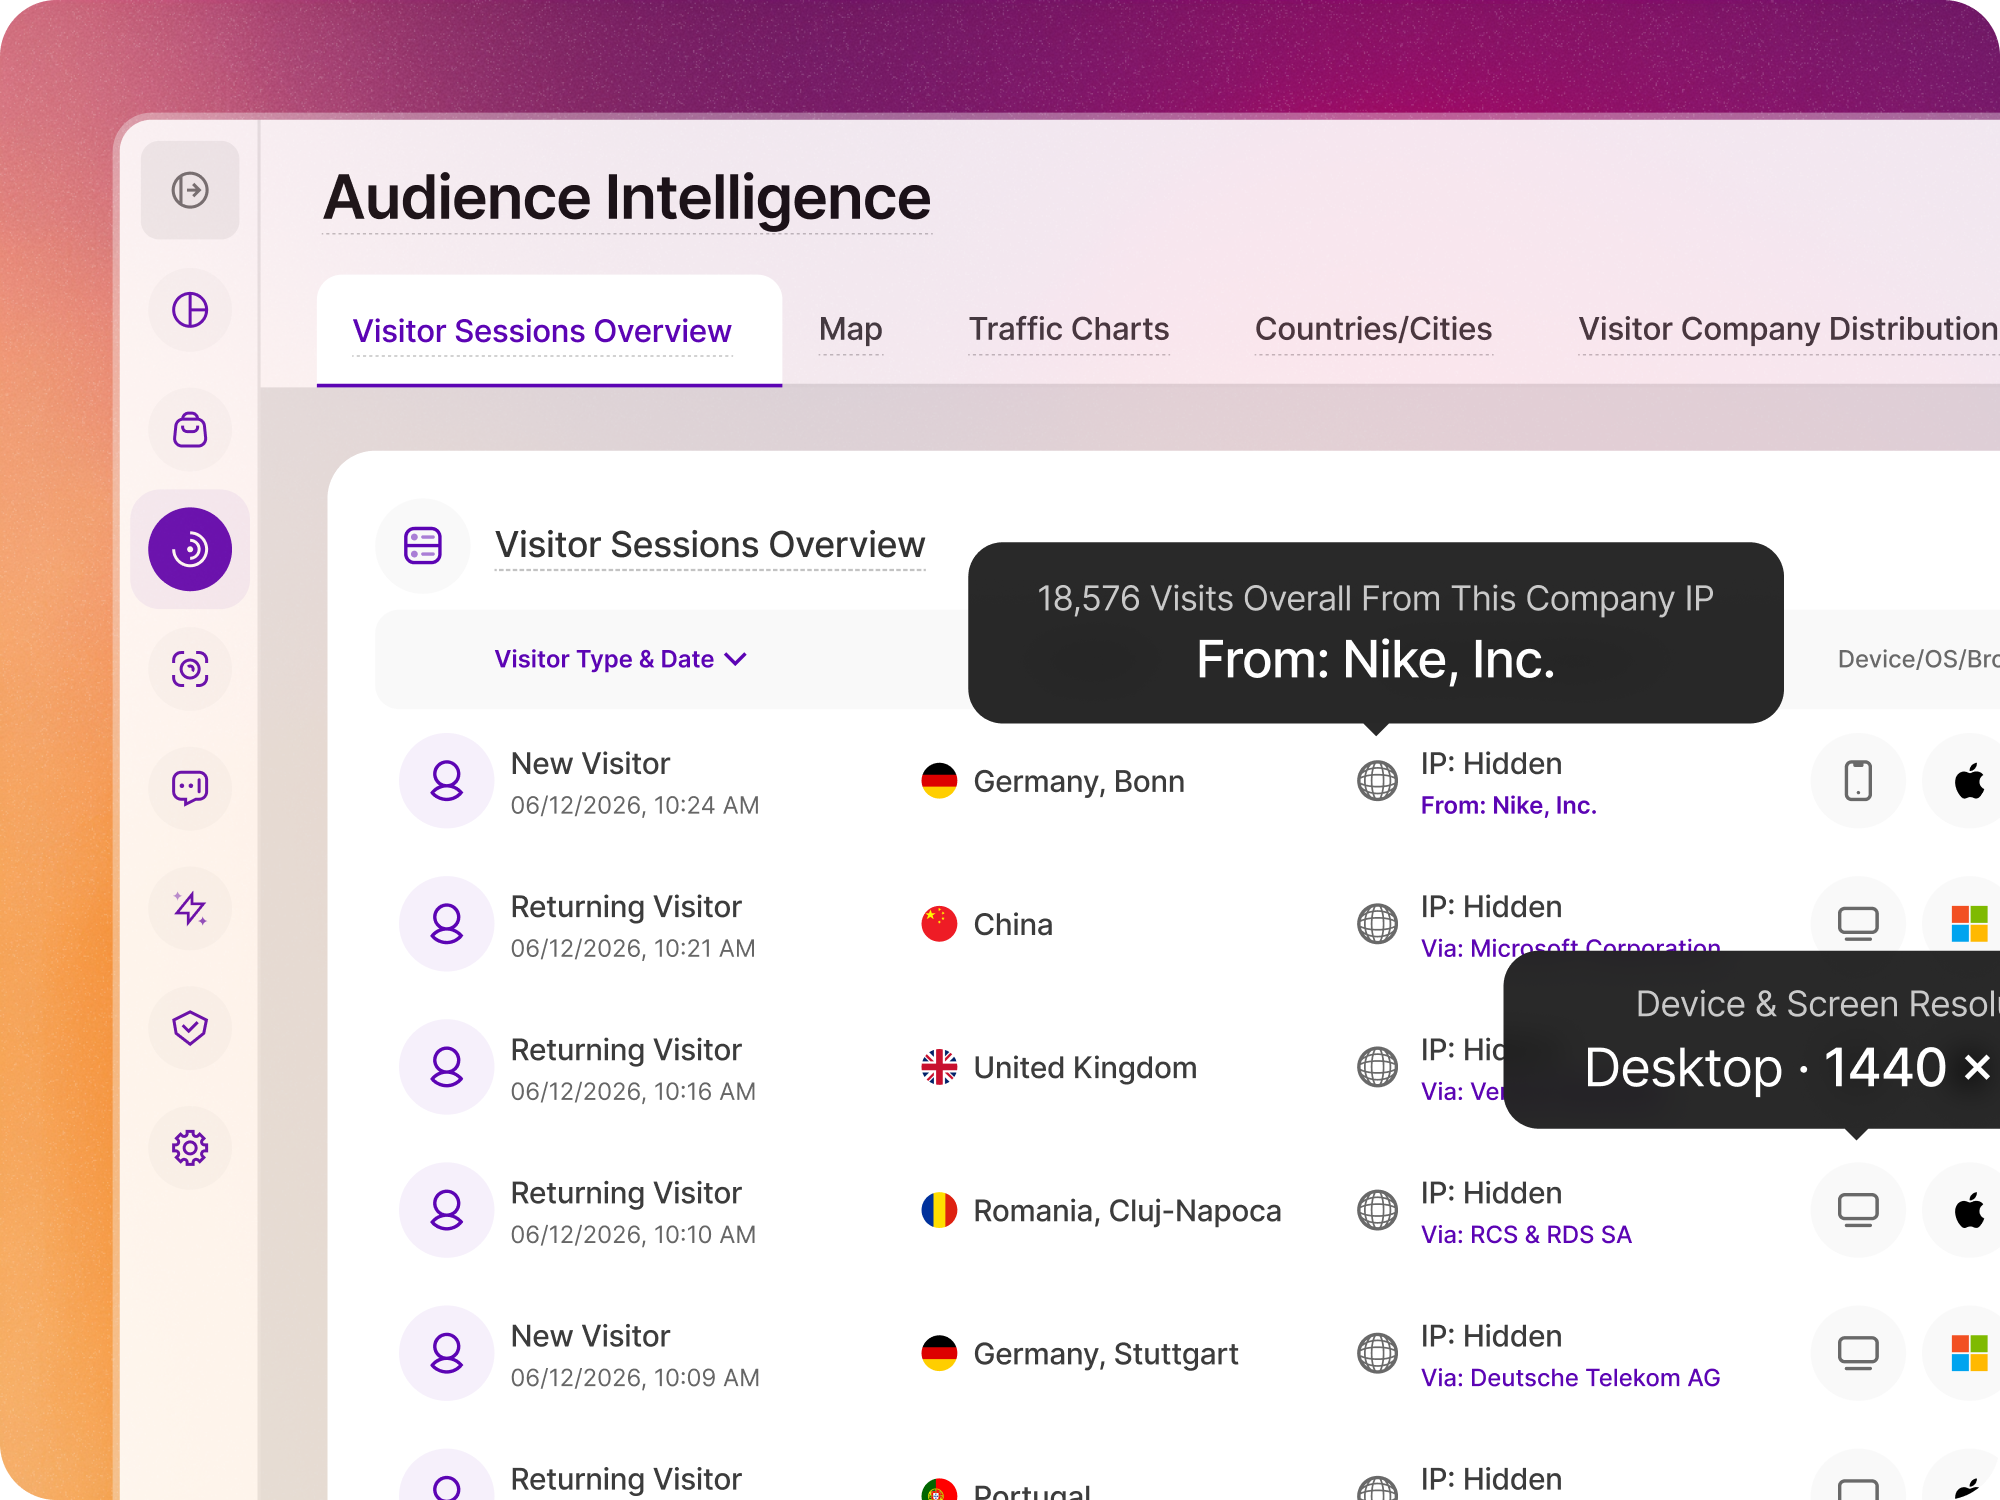This screenshot has width=2000, height=1500.
Task: Open the settings gear sidebar icon
Action: pos(190,1148)
